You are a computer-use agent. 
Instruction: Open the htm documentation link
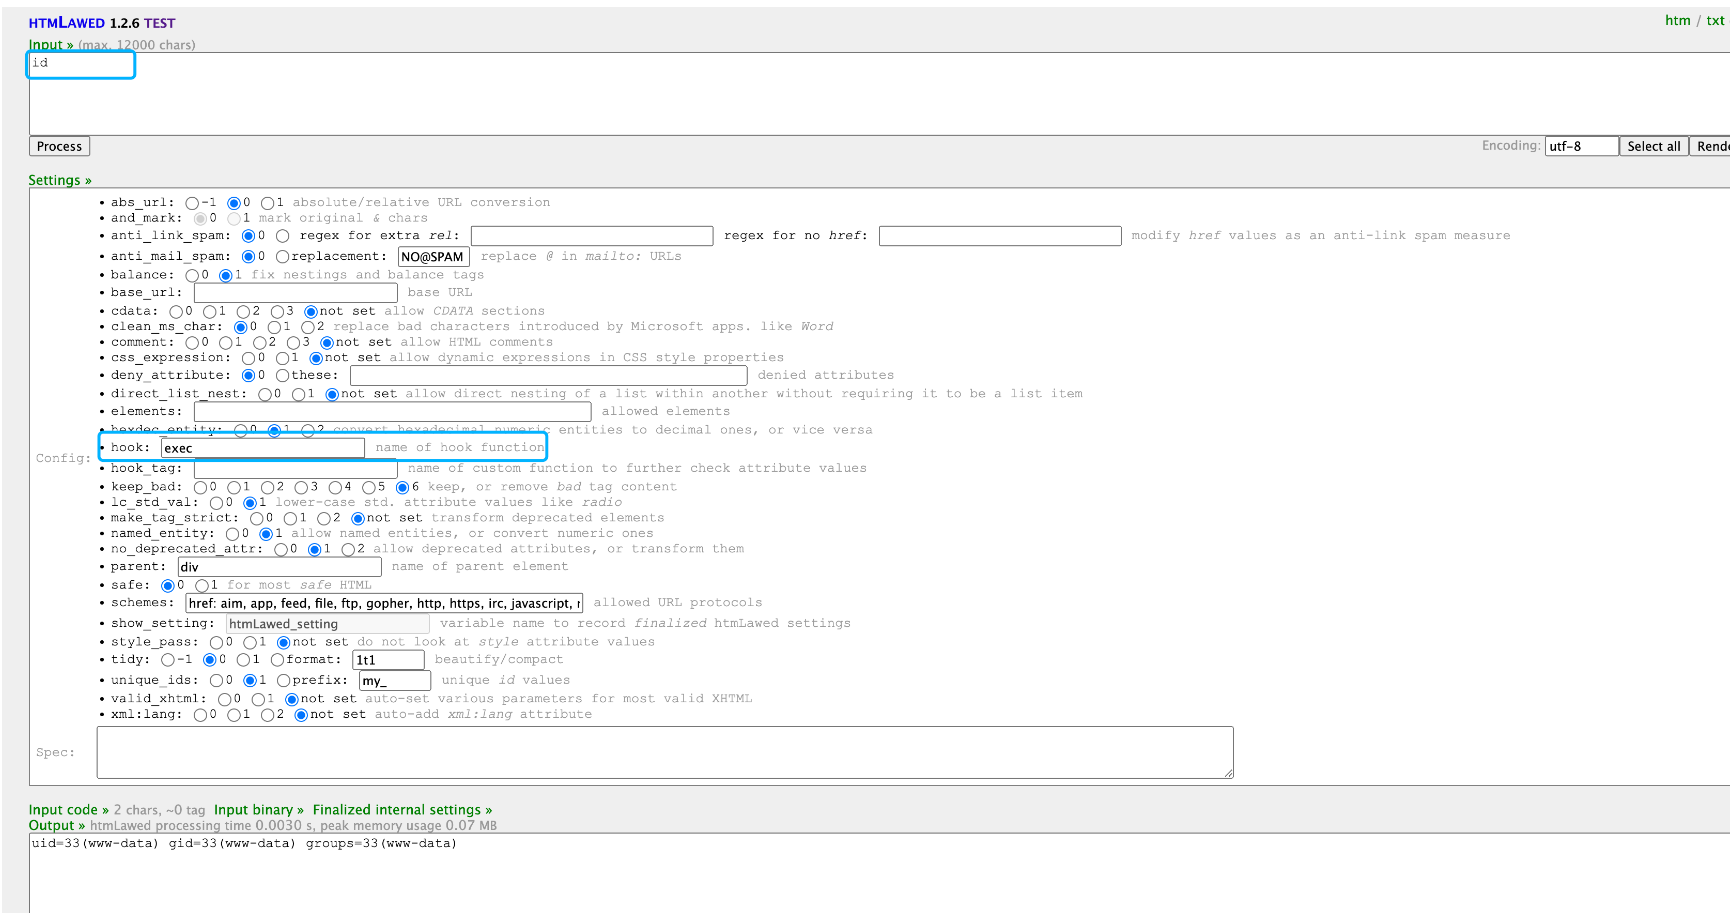point(1677,21)
